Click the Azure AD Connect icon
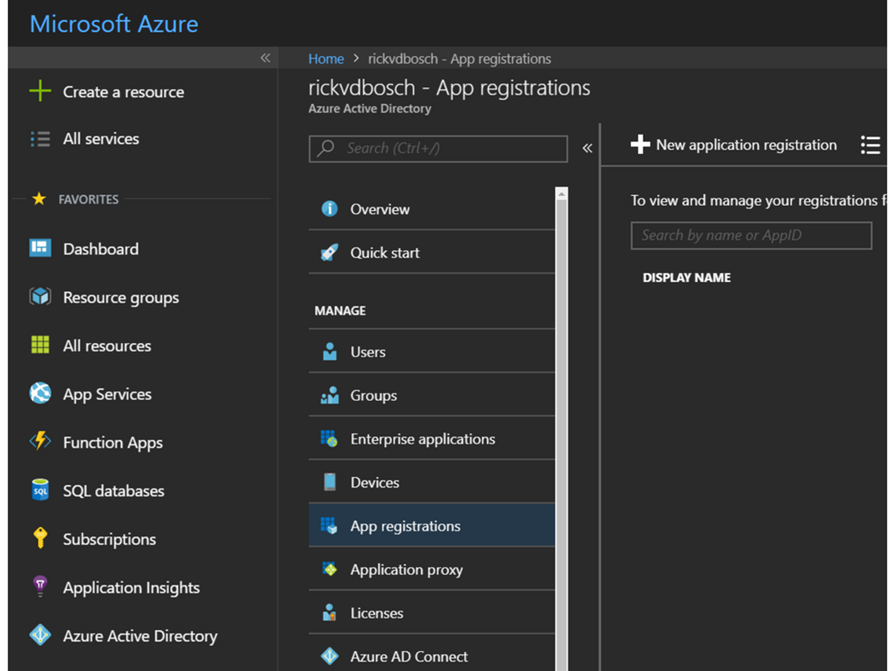The height and width of the screenshot is (671, 895). (x=329, y=656)
